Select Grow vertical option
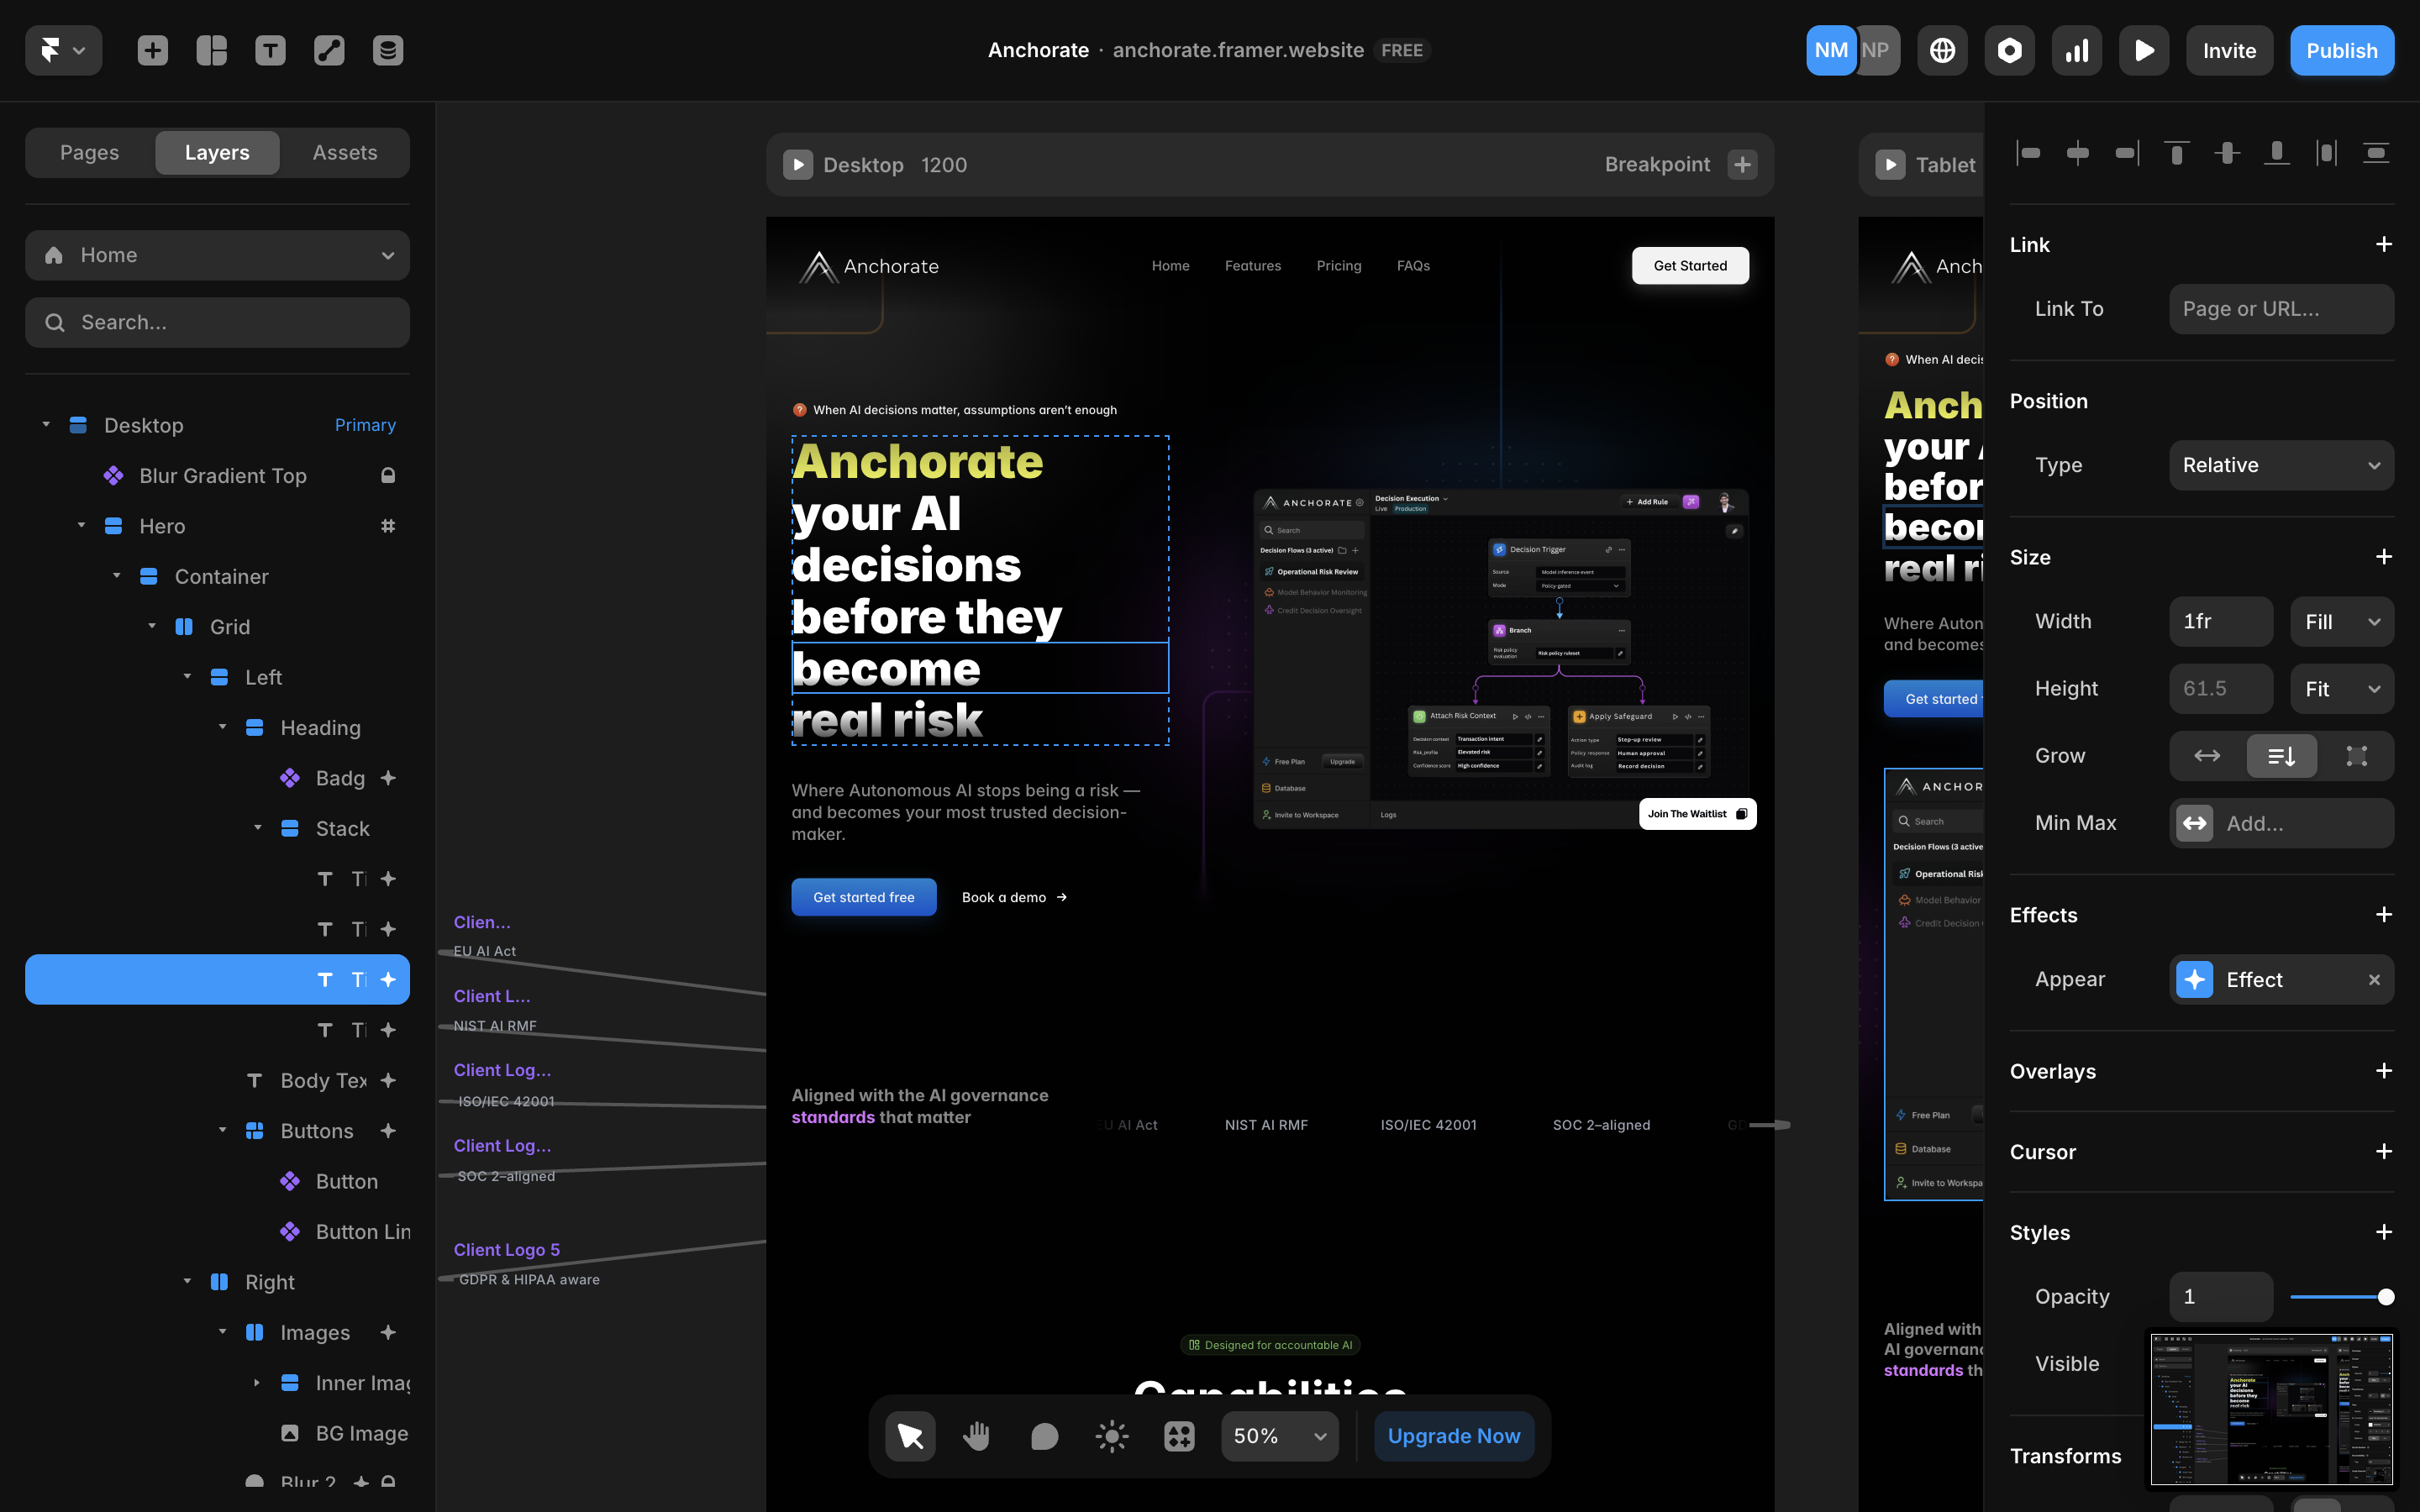Image resolution: width=2420 pixels, height=1512 pixels. [2281, 756]
